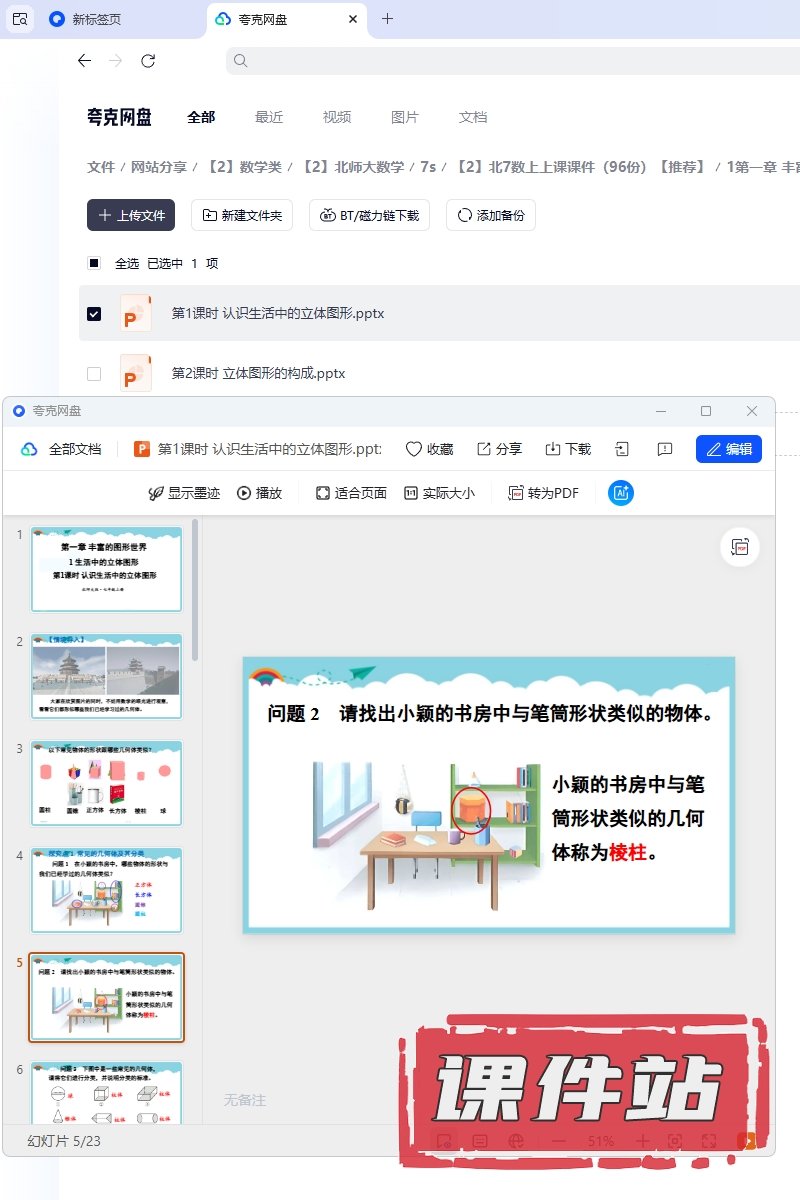Screen dimensions: 800x1200
Task: Check the 第2课时 立体图形的构成 file checkbox
Action: click(94, 374)
